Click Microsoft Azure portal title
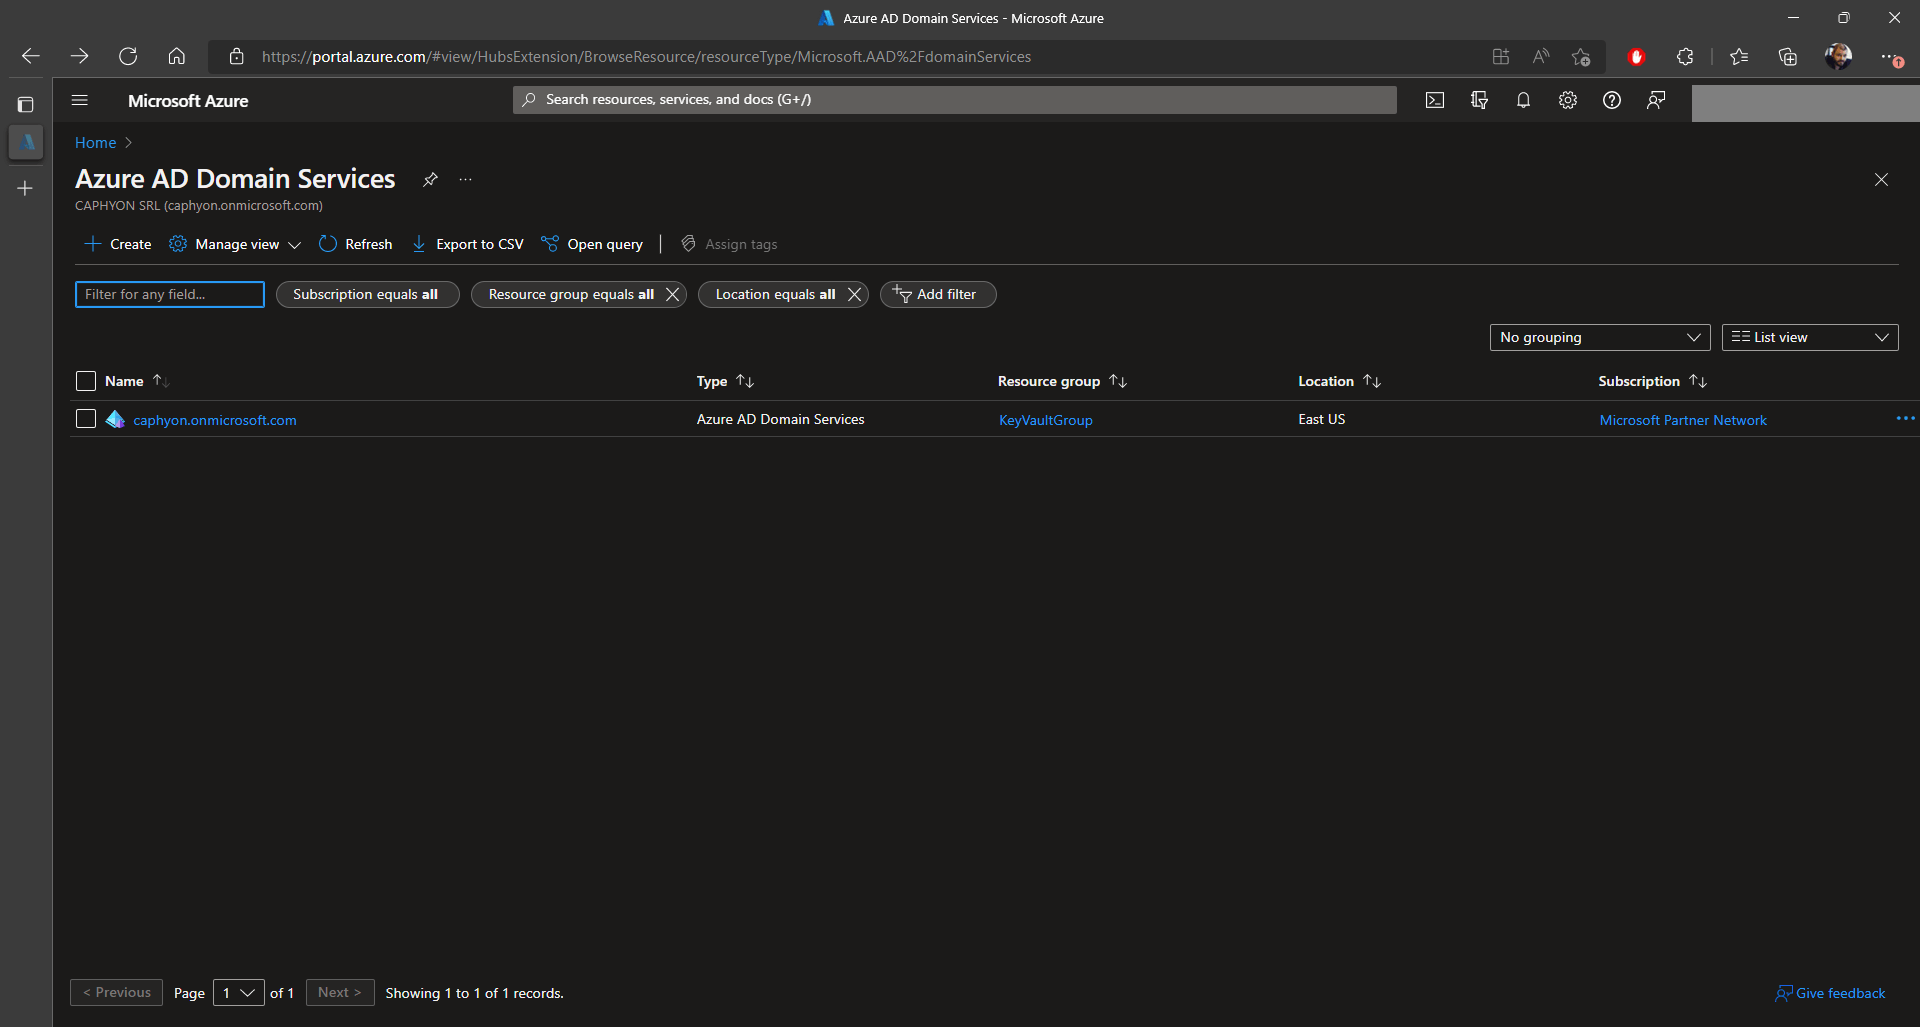 (x=188, y=100)
